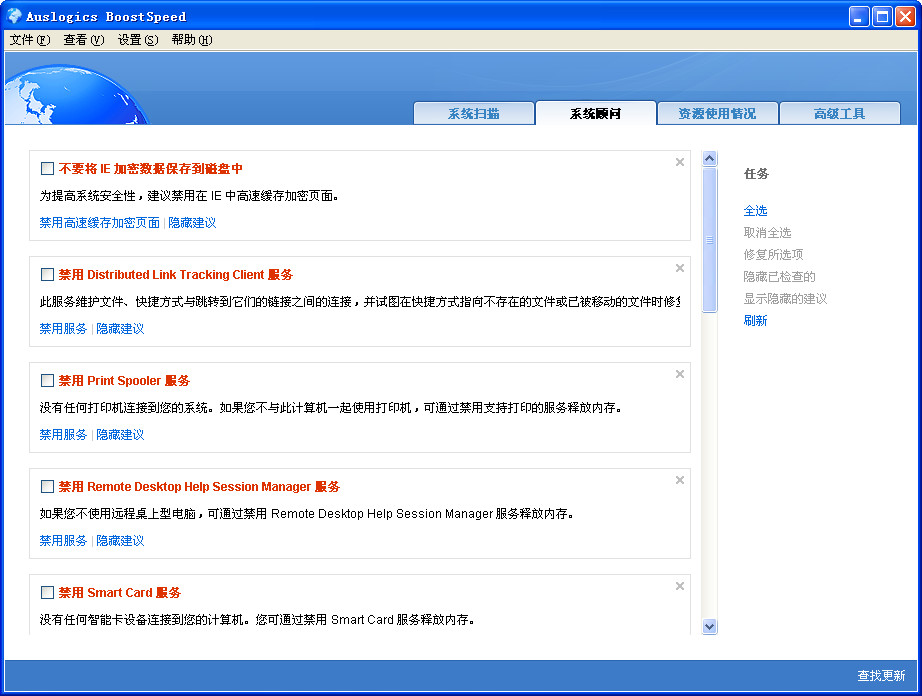Click 禁用服务 for Distributed Link Tracking Client
The height and width of the screenshot is (696, 922).
coord(63,329)
